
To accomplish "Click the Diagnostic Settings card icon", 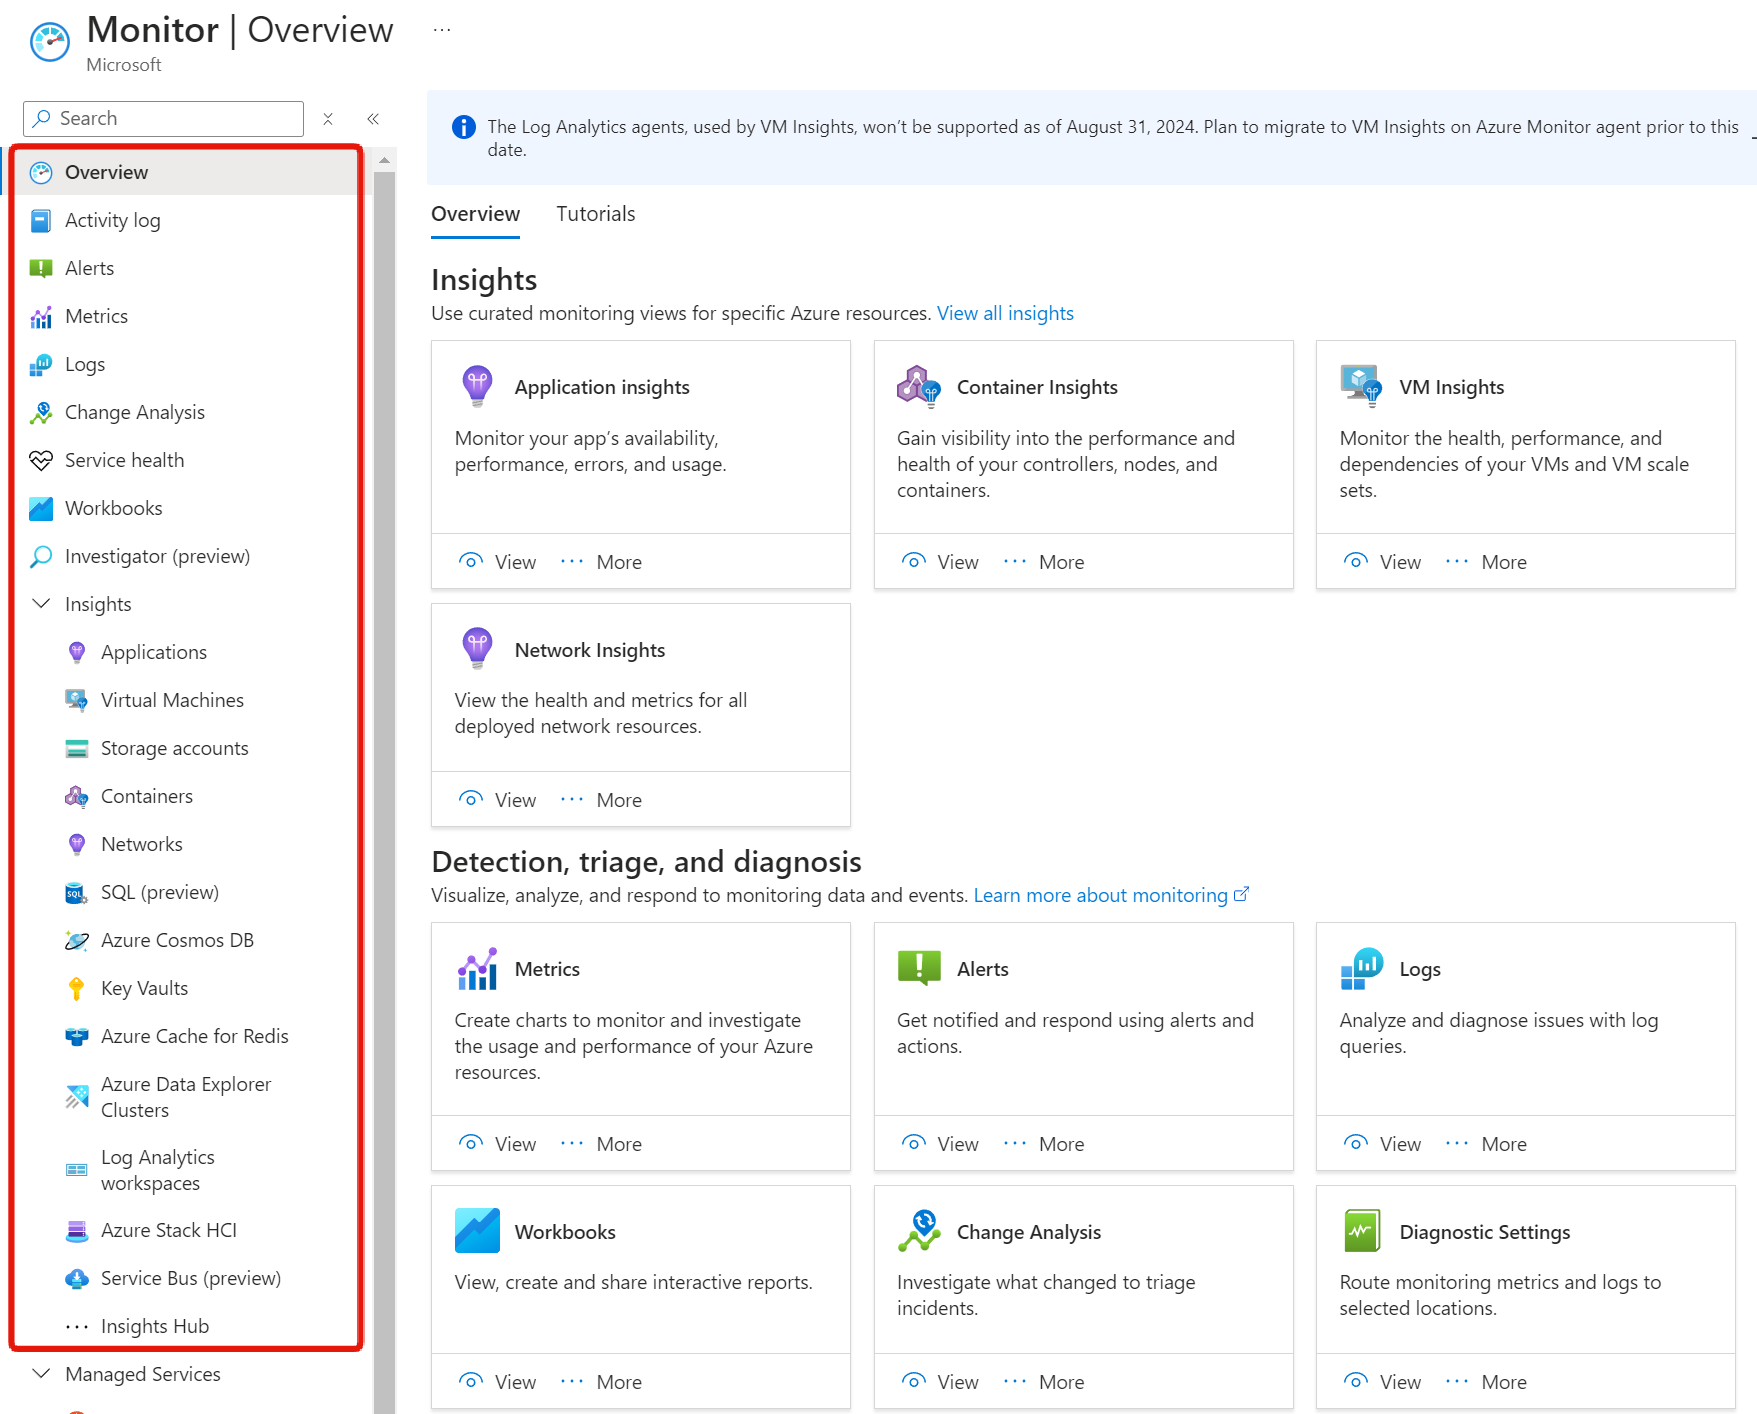I will [x=1362, y=1231].
